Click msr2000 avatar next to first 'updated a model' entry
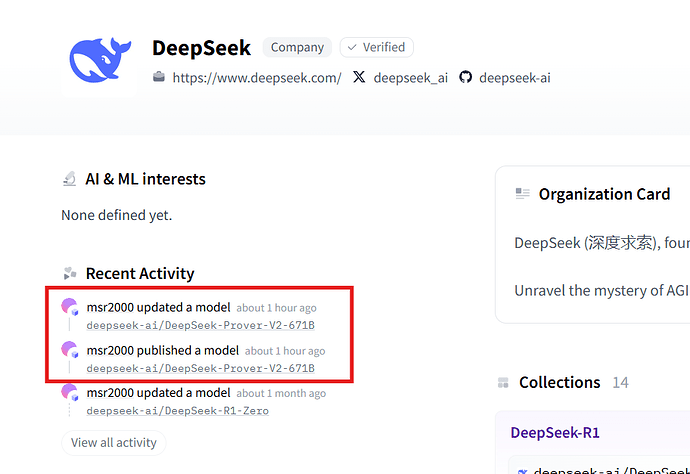The image size is (690, 474). (x=70, y=306)
